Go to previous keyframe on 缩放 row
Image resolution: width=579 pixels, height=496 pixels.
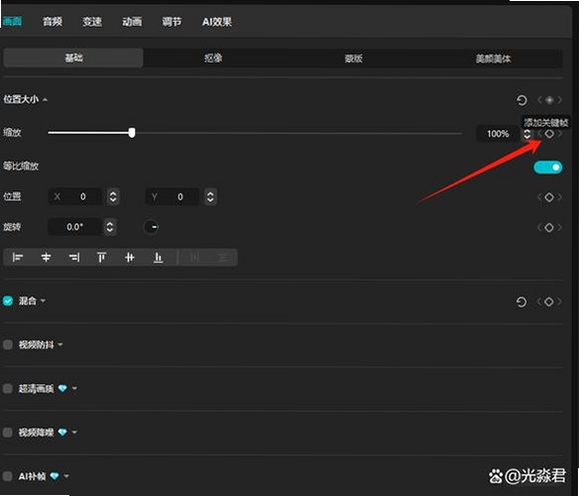coord(540,134)
